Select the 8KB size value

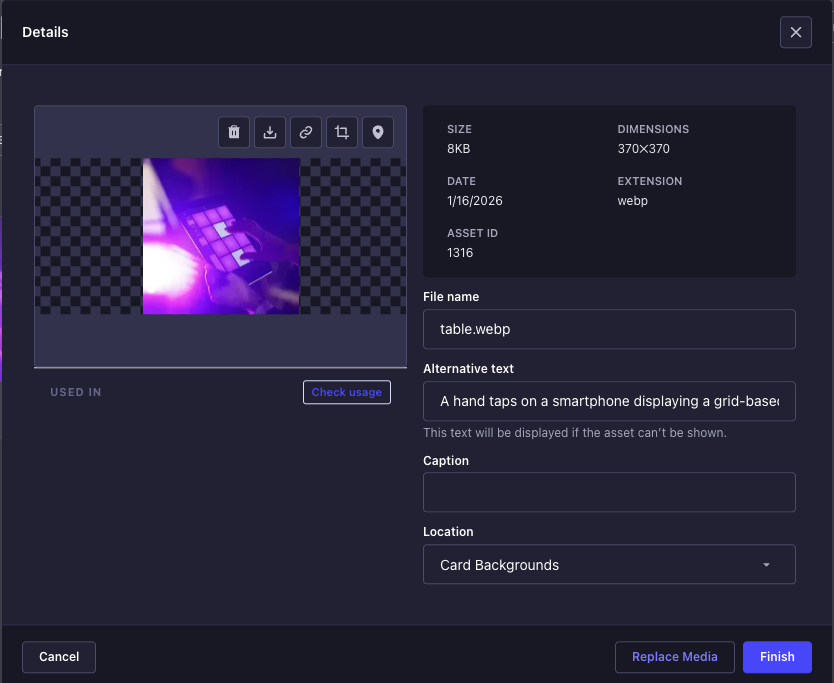(x=458, y=149)
